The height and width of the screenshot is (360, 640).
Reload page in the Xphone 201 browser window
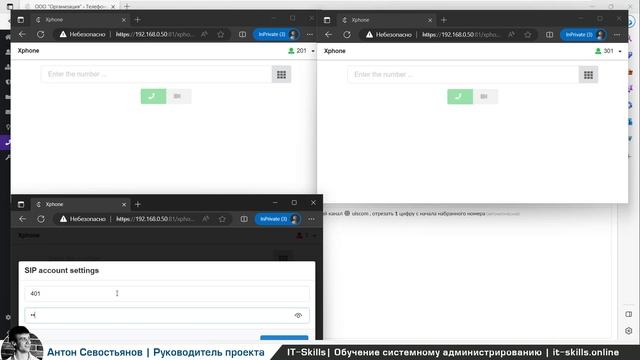[40, 35]
